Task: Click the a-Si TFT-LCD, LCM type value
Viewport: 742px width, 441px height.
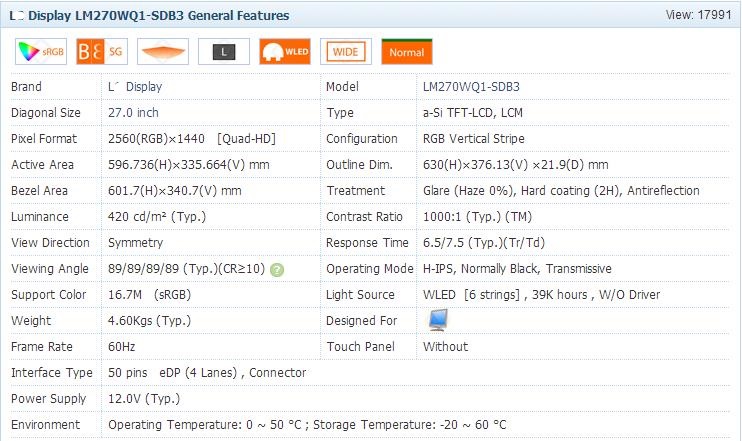Action: pos(473,113)
